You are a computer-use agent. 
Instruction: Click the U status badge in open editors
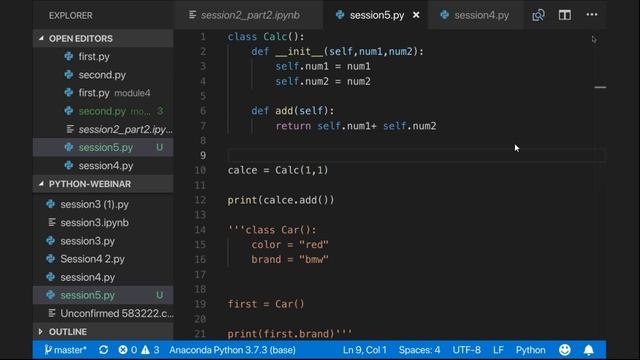coord(160,147)
